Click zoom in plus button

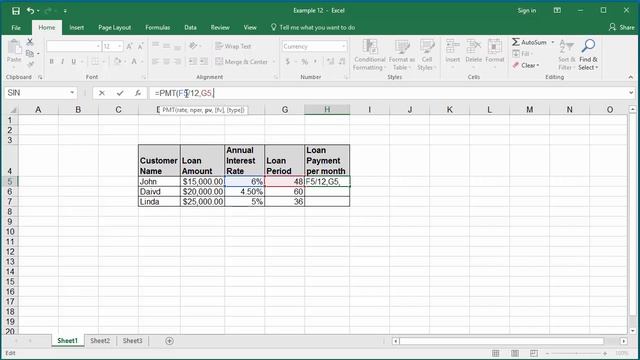605,353
